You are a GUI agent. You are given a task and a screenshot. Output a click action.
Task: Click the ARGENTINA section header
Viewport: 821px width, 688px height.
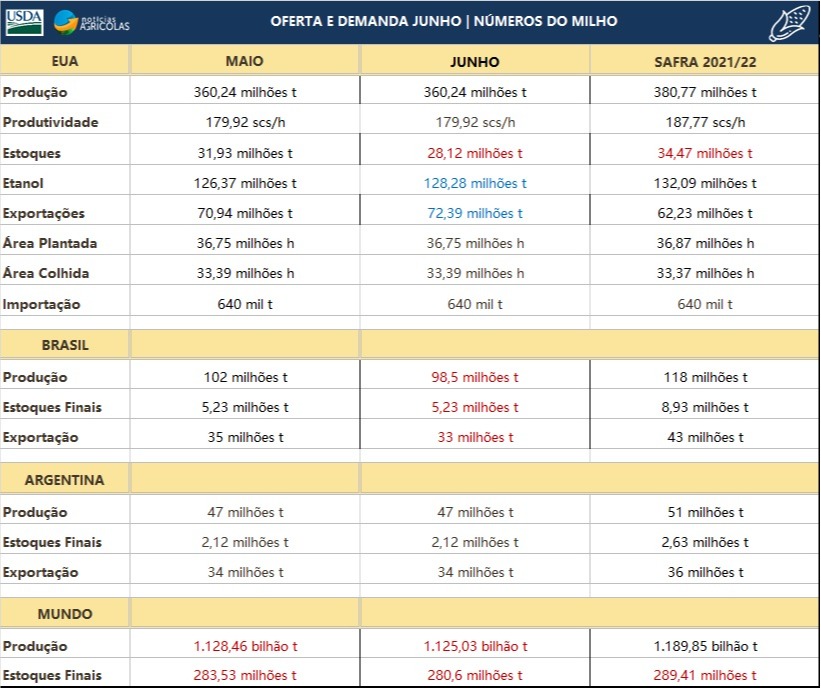point(65,480)
